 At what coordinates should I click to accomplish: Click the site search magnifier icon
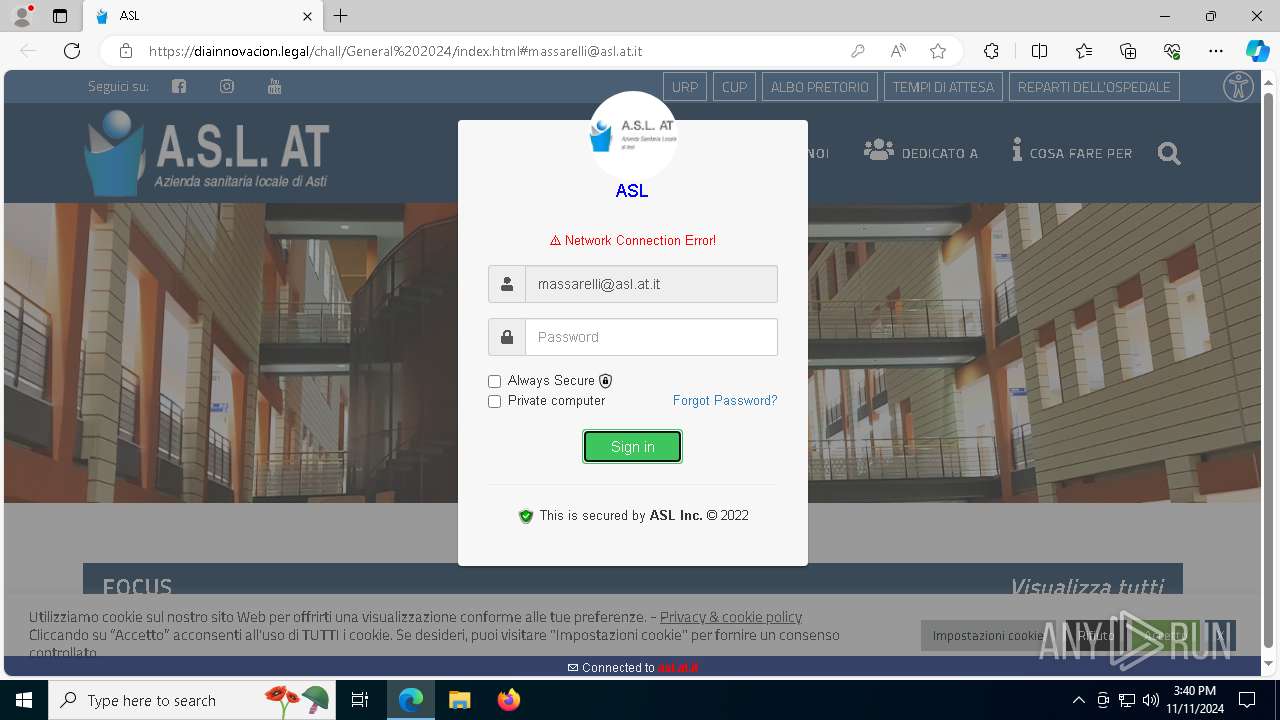pos(1169,153)
